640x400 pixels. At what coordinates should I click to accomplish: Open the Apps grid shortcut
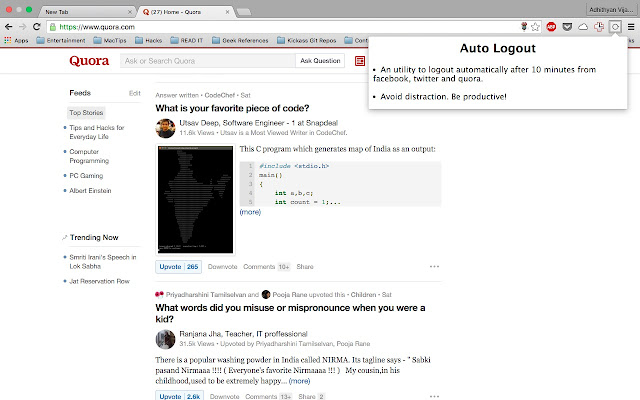click(16, 40)
